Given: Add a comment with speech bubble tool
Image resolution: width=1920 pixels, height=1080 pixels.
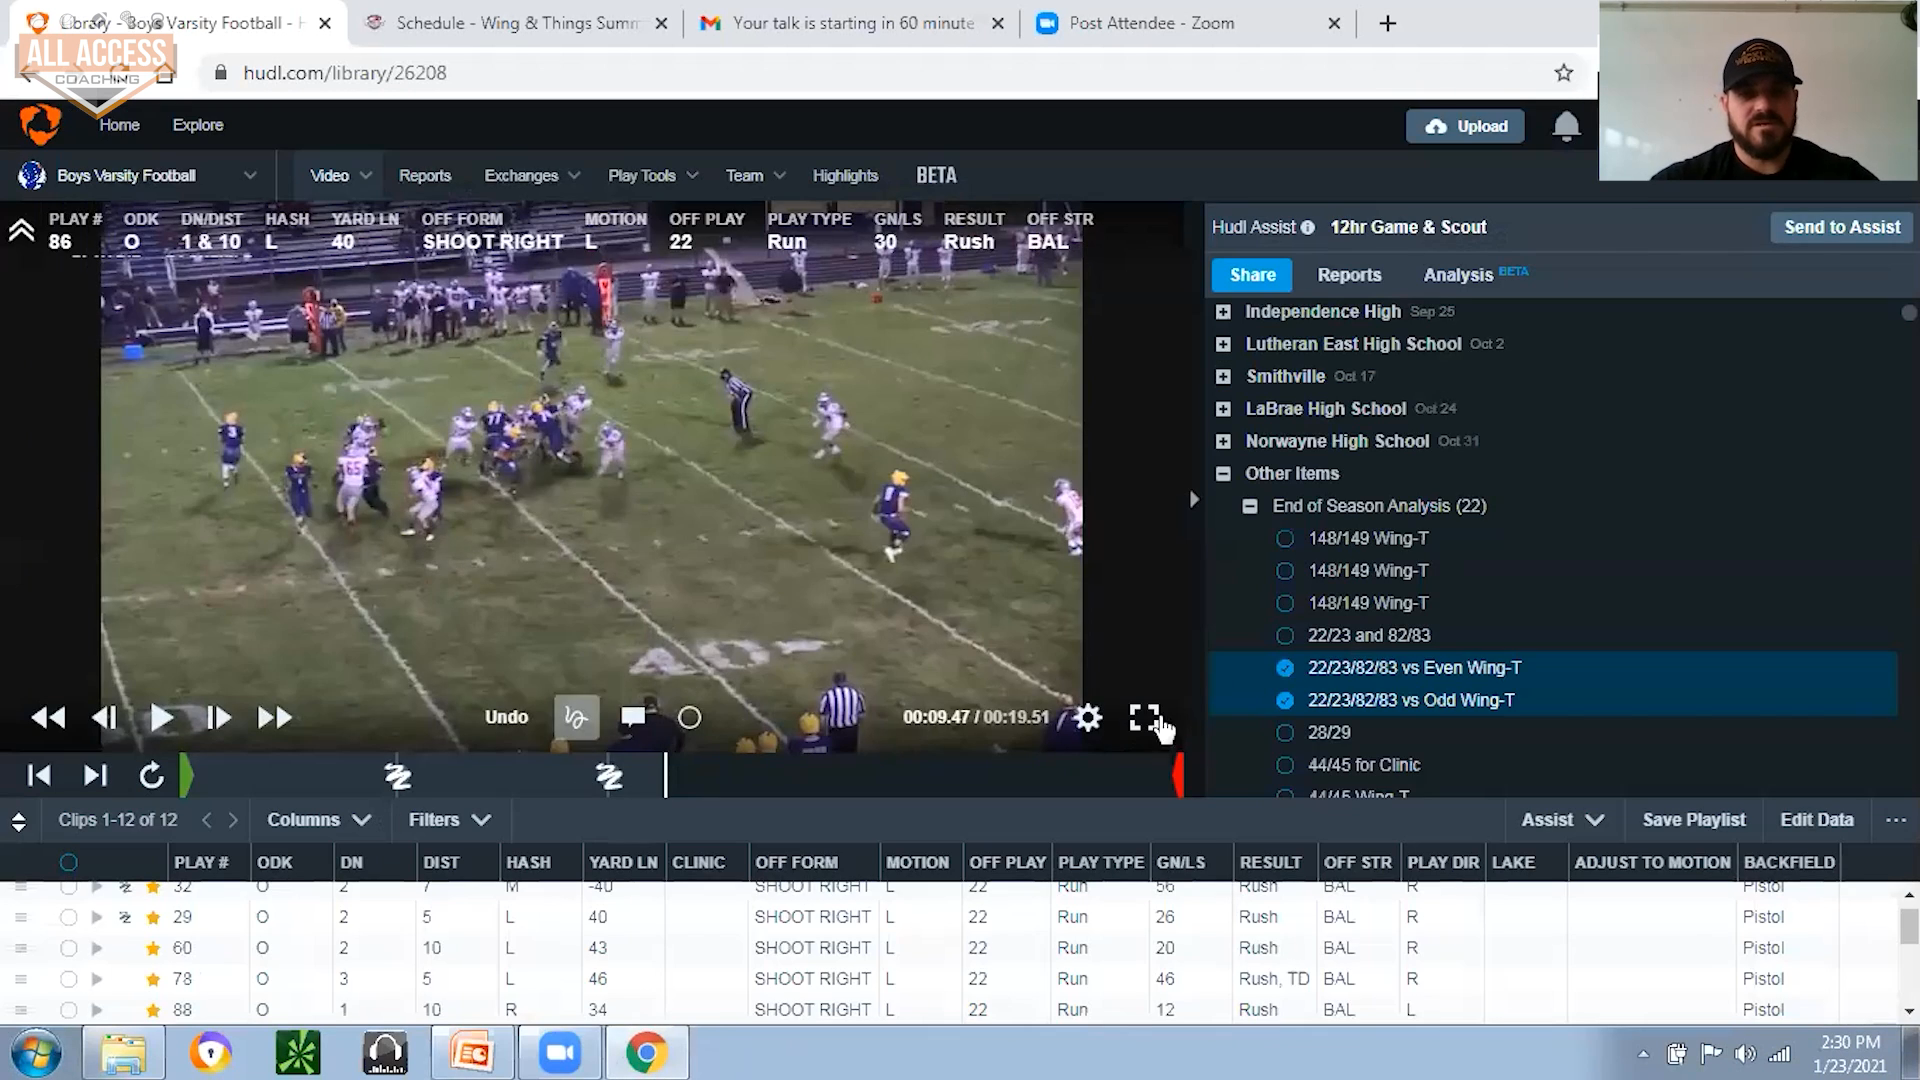Looking at the screenshot, I should [x=633, y=717].
